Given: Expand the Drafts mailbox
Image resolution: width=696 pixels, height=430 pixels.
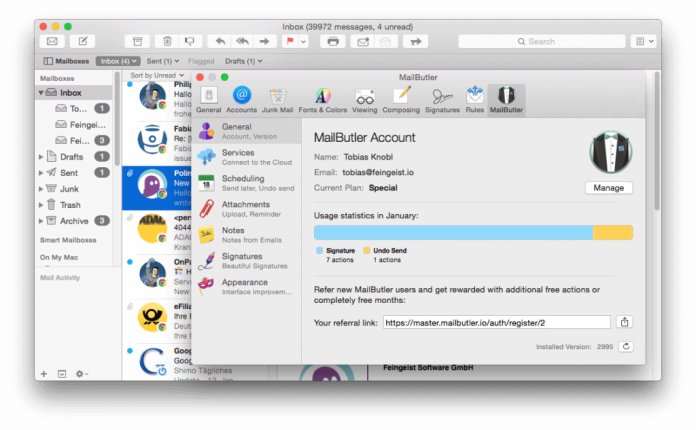Looking at the screenshot, I should point(41,157).
